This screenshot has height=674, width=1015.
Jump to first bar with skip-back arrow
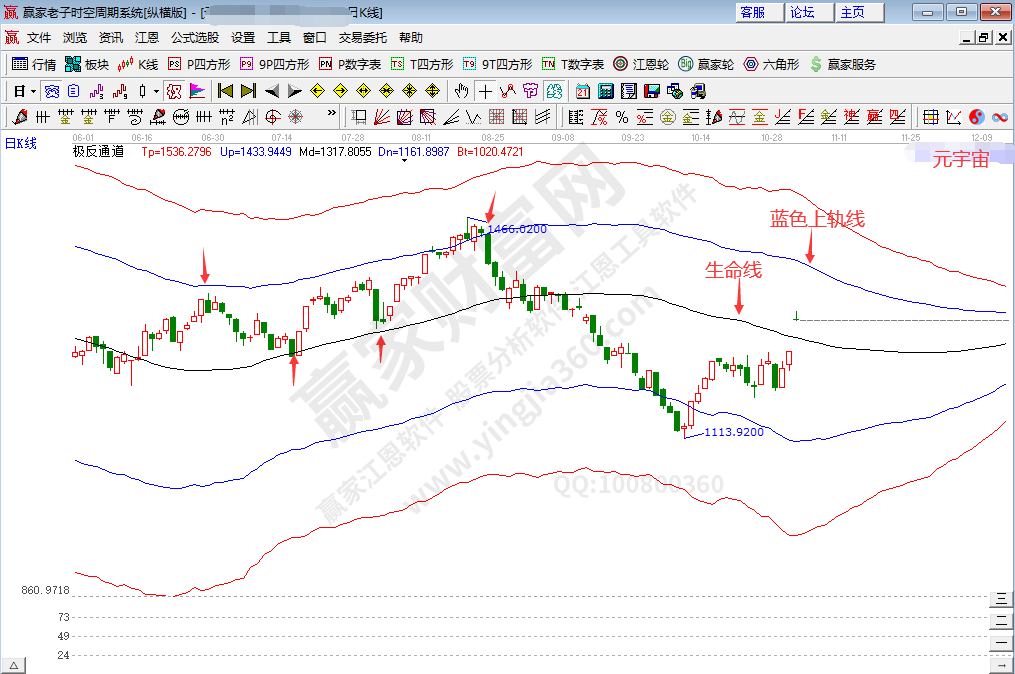point(225,91)
